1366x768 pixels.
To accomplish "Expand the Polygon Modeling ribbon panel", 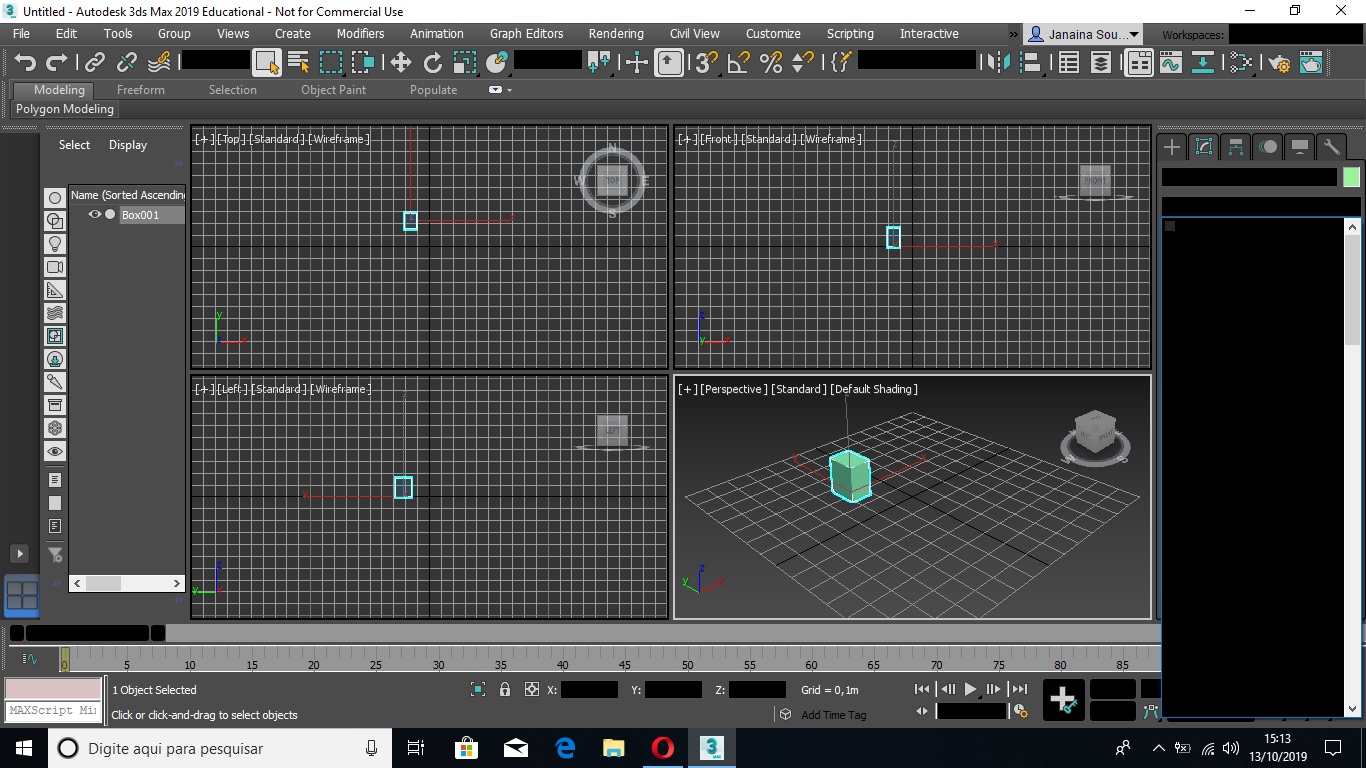I will click(64, 109).
